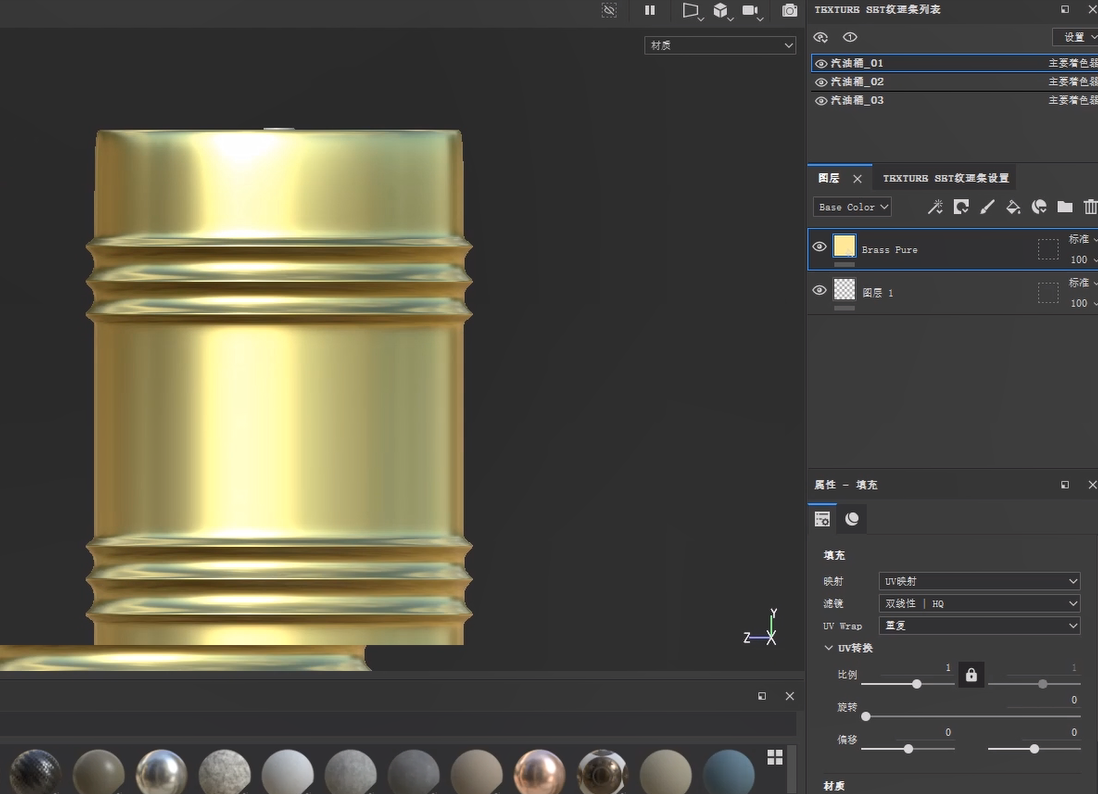Pause viewport rendering
This screenshot has width=1098, height=794.
pyautogui.click(x=650, y=10)
